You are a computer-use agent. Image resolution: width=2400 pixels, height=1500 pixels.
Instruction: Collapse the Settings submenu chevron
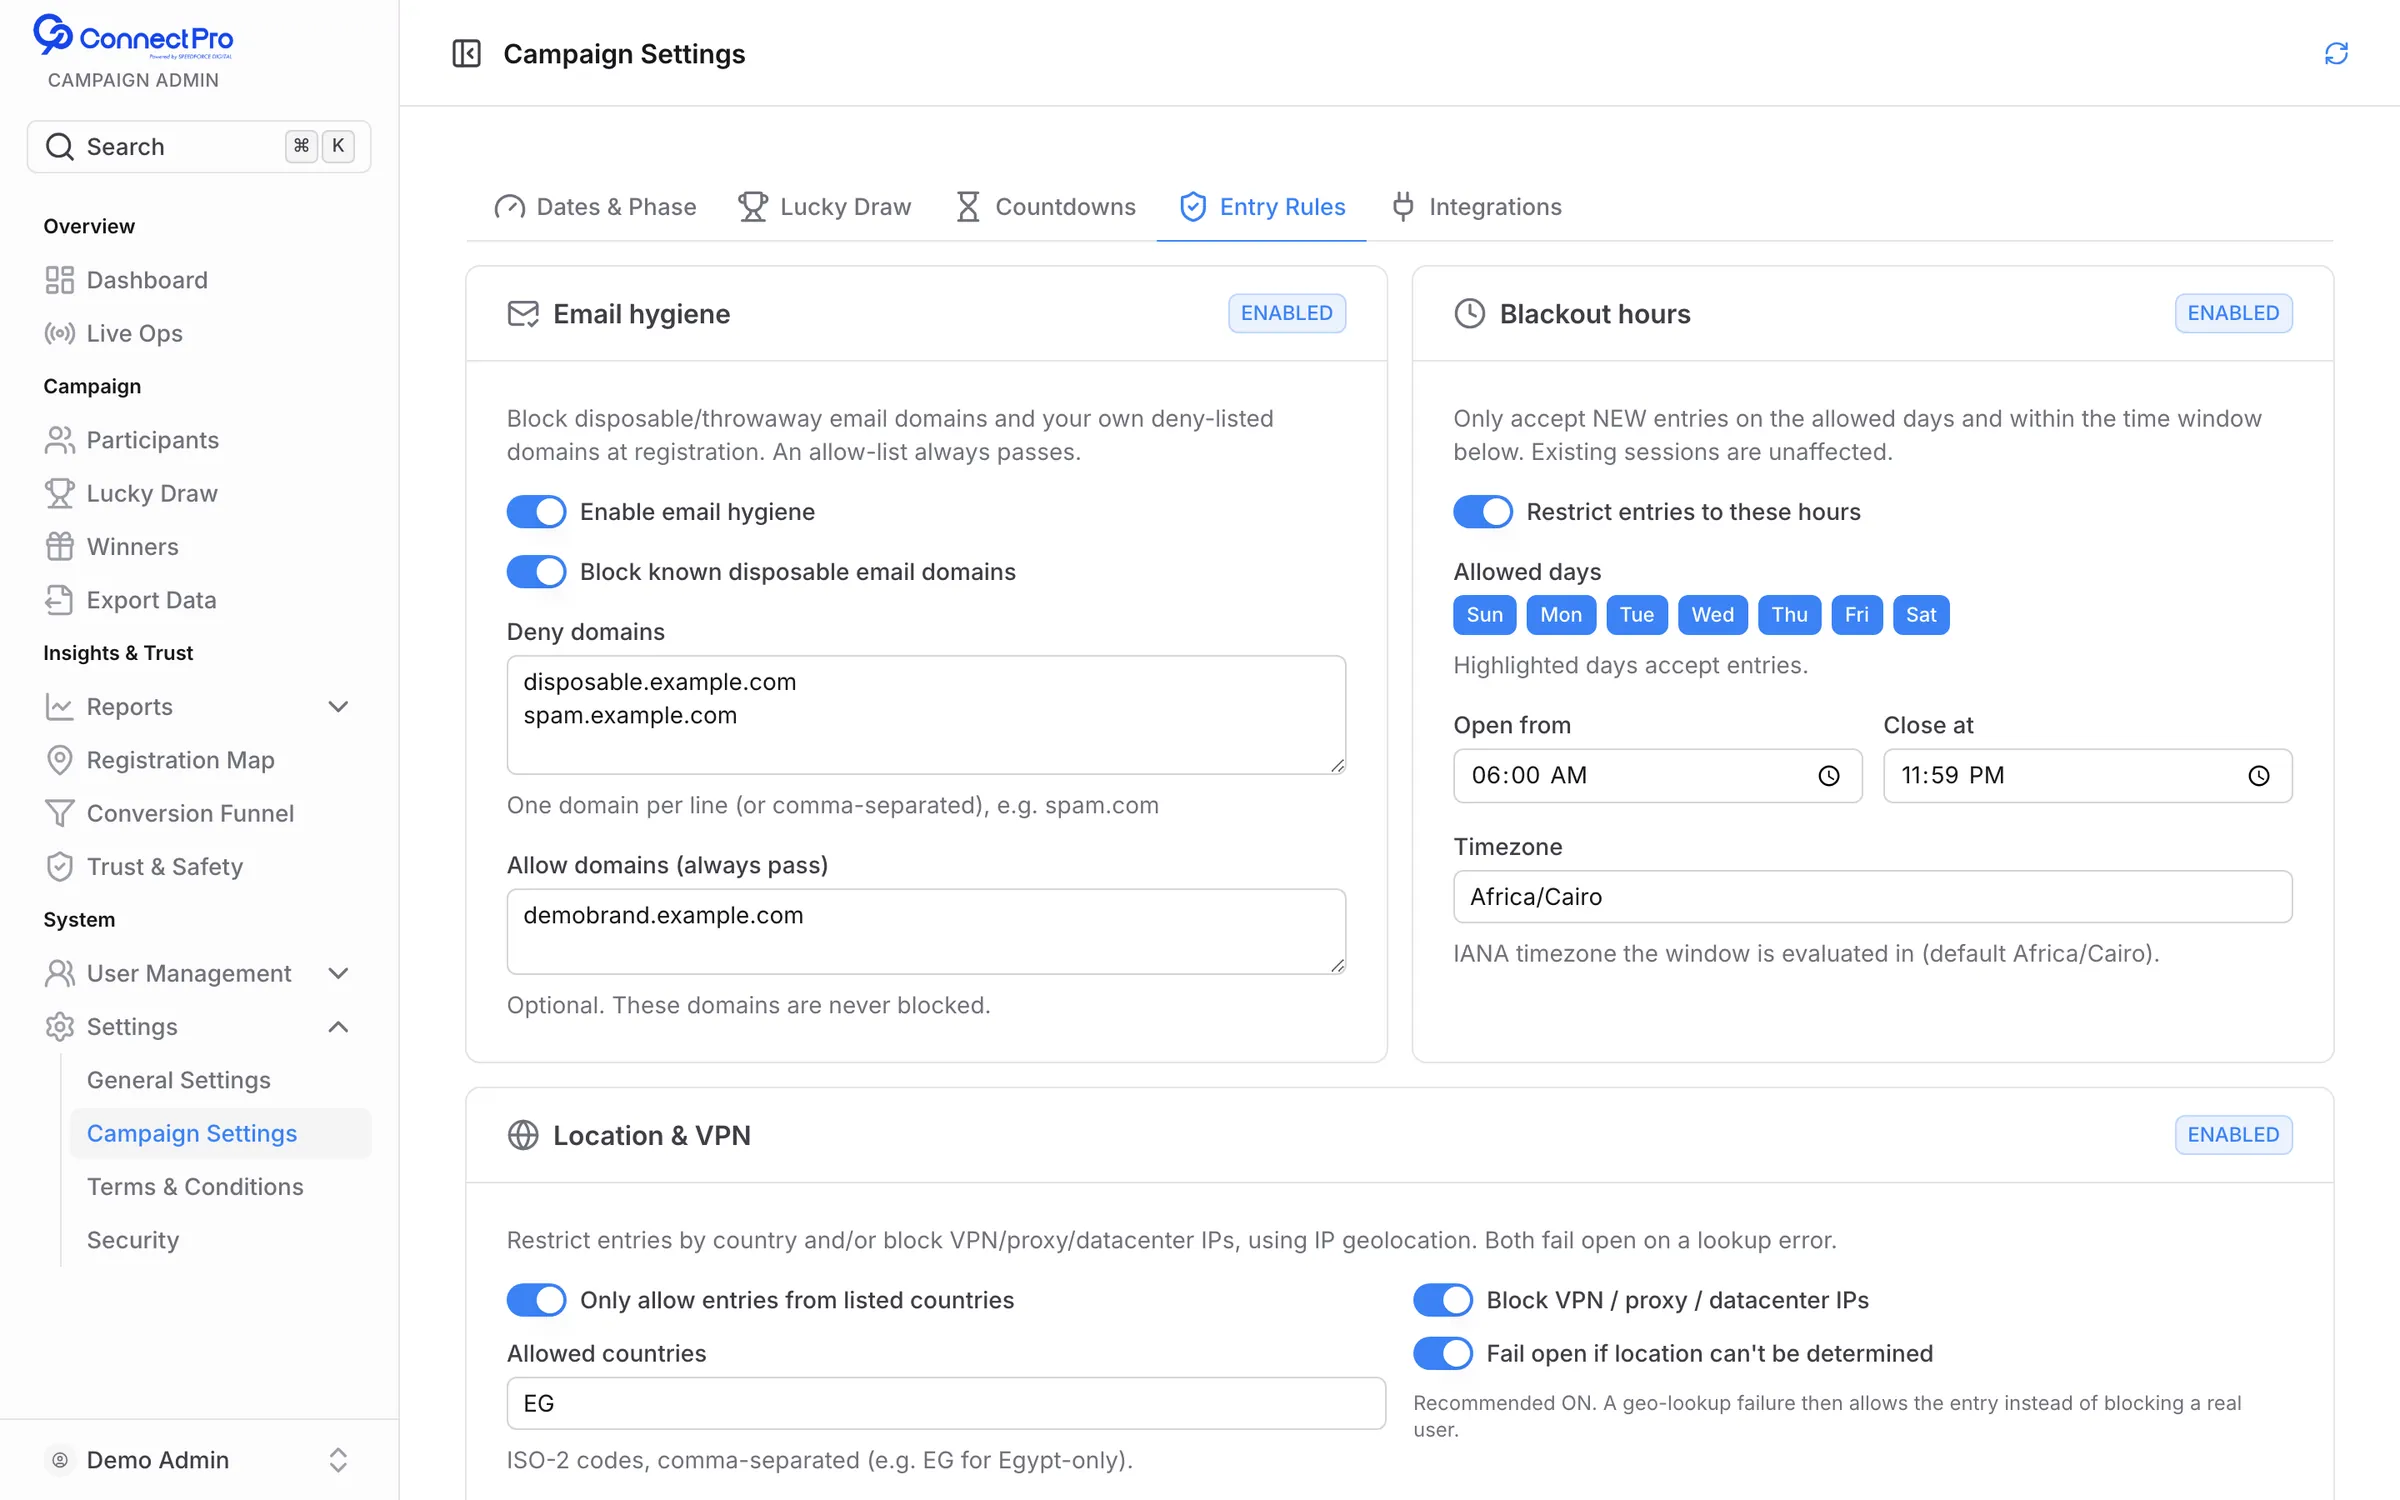[338, 1027]
